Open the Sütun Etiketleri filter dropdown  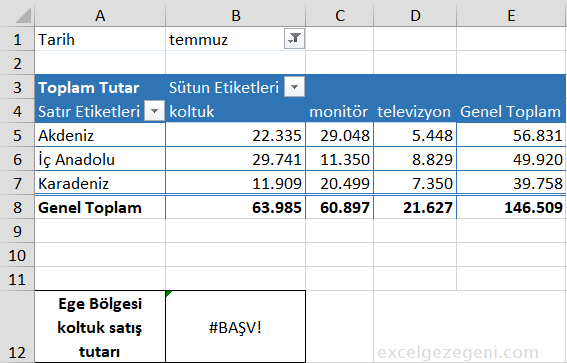(x=294, y=87)
